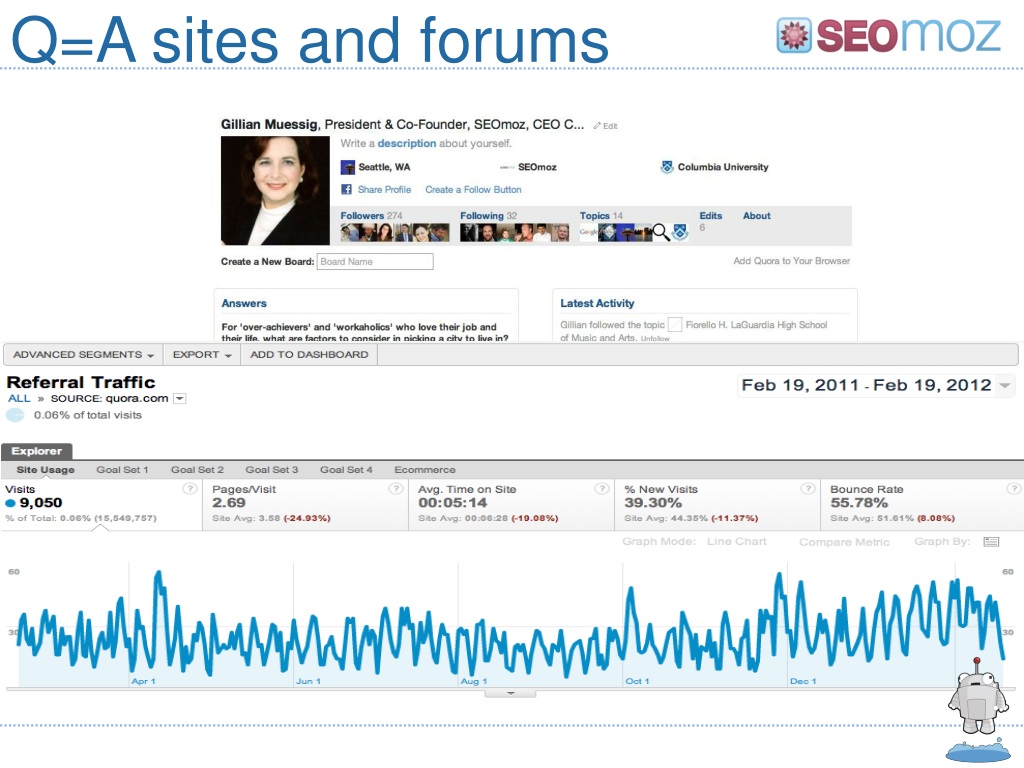
Task: Click the ALL breadcrumb link
Action: [x=19, y=398]
